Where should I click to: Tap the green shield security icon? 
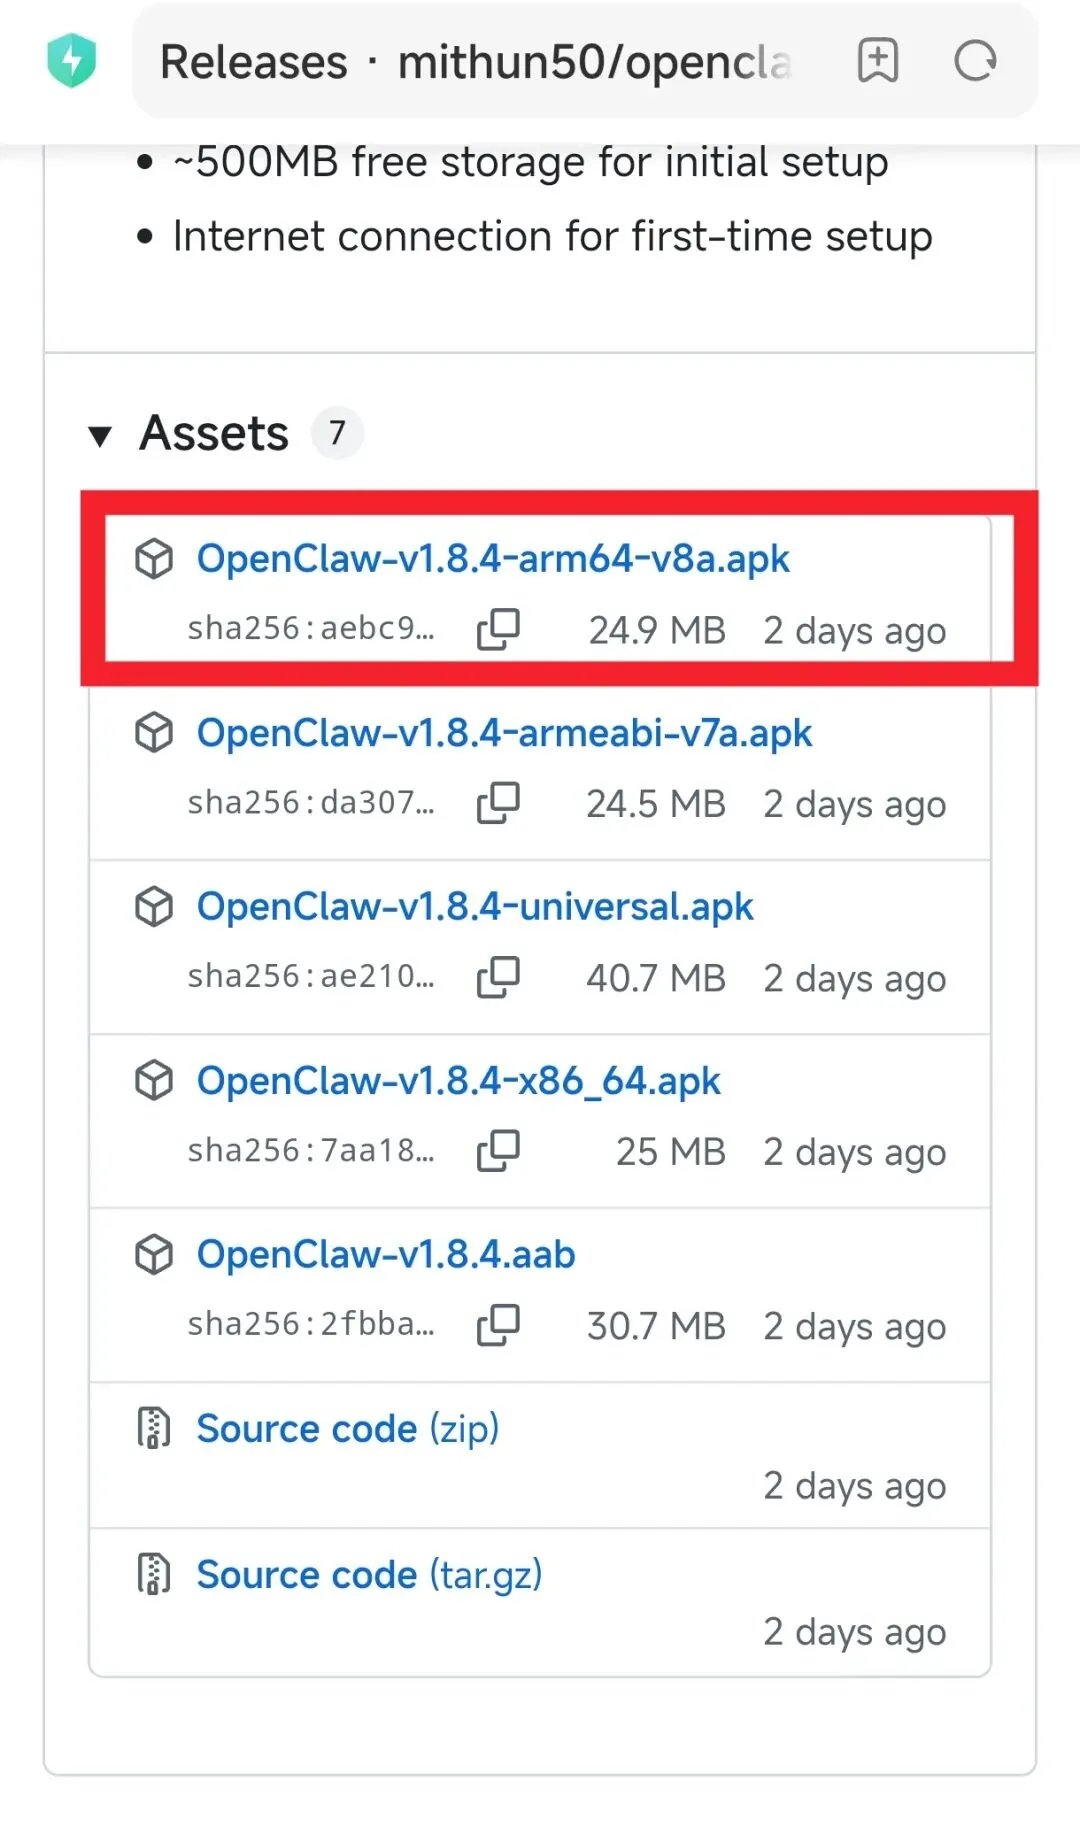point(72,61)
